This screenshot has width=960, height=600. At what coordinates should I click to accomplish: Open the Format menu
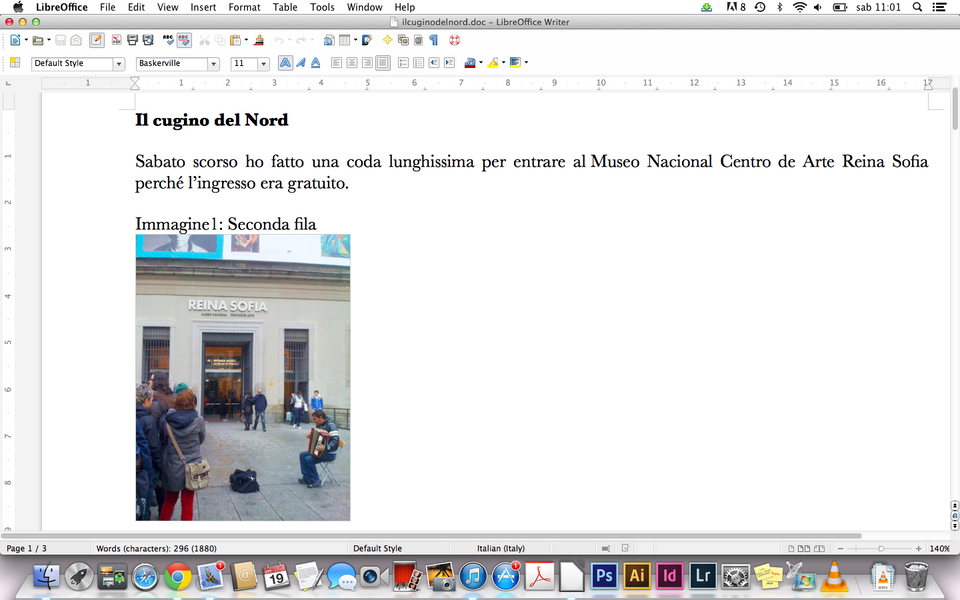pyautogui.click(x=244, y=7)
